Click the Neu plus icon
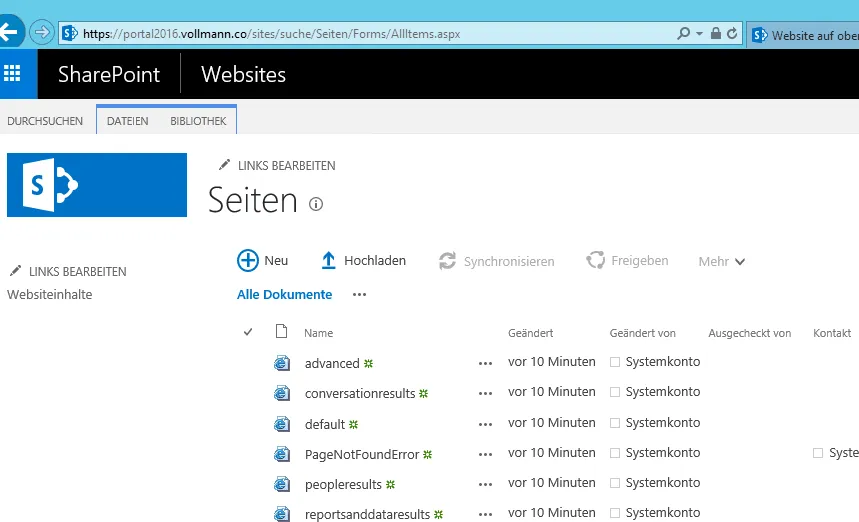Screen dimensions: 859x522 [248, 260]
